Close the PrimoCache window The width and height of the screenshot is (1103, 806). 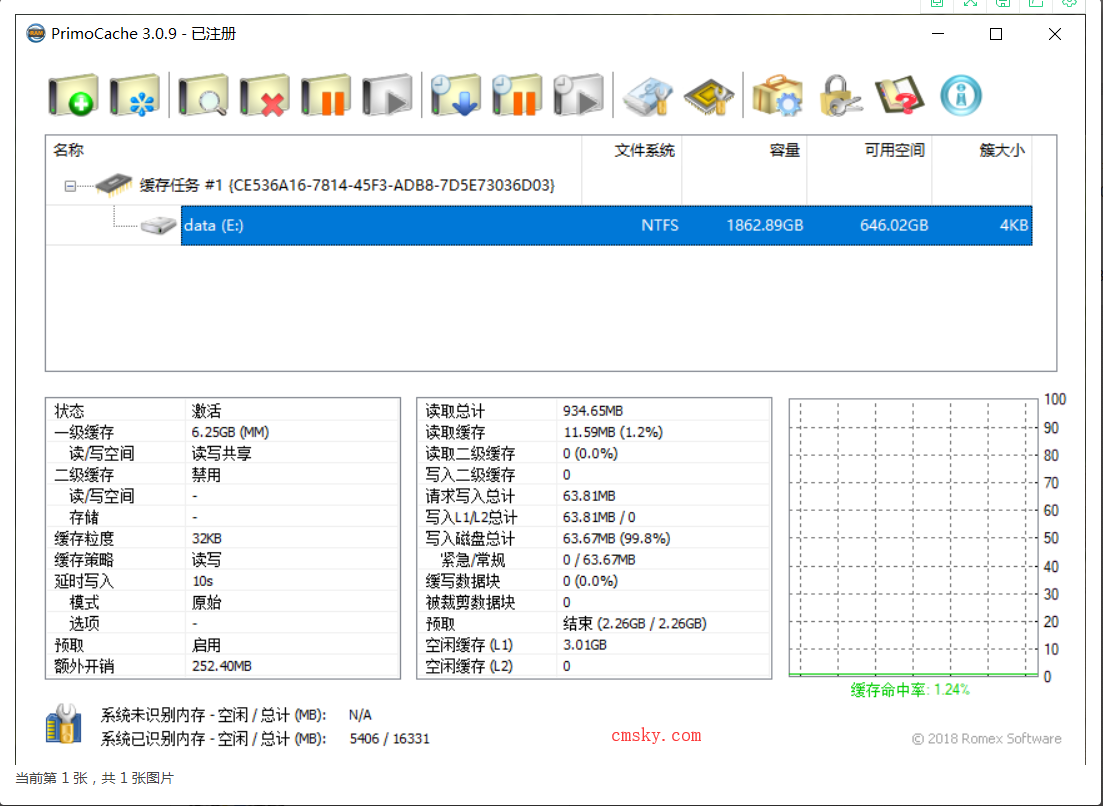pyautogui.click(x=1054, y=34)
